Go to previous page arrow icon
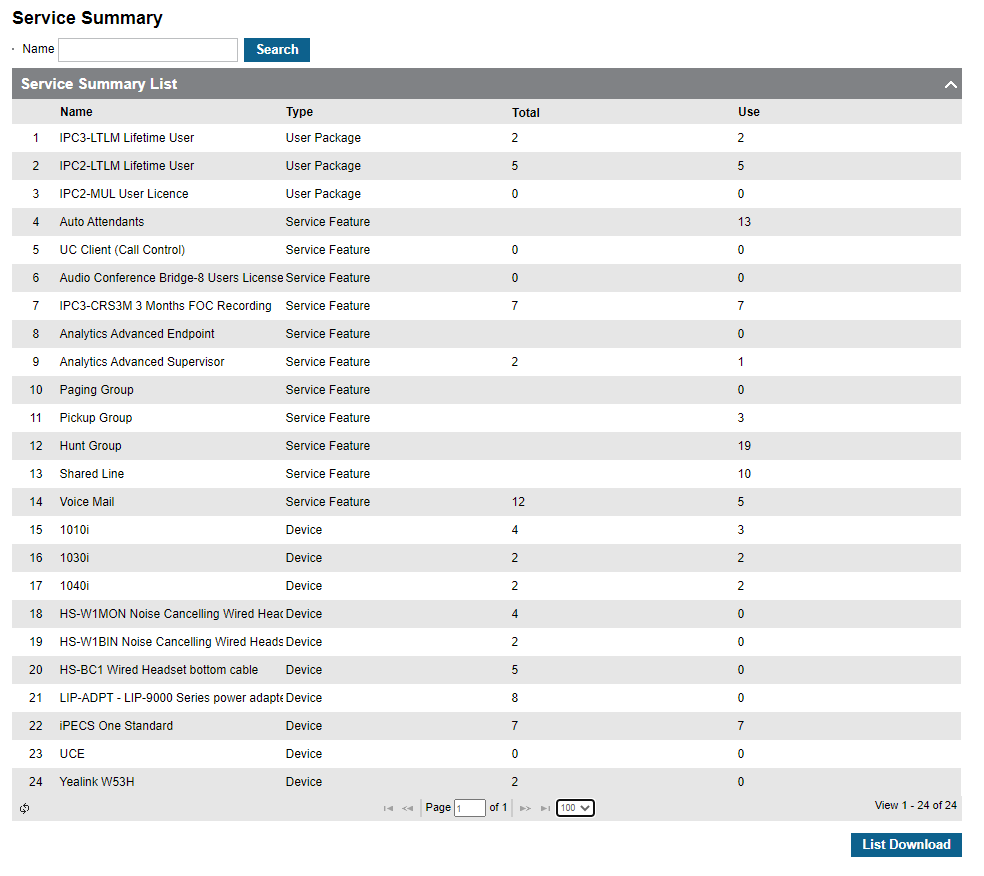Image resolution: width=984 pixels, height=876 pixels. [x=408, y=808]
